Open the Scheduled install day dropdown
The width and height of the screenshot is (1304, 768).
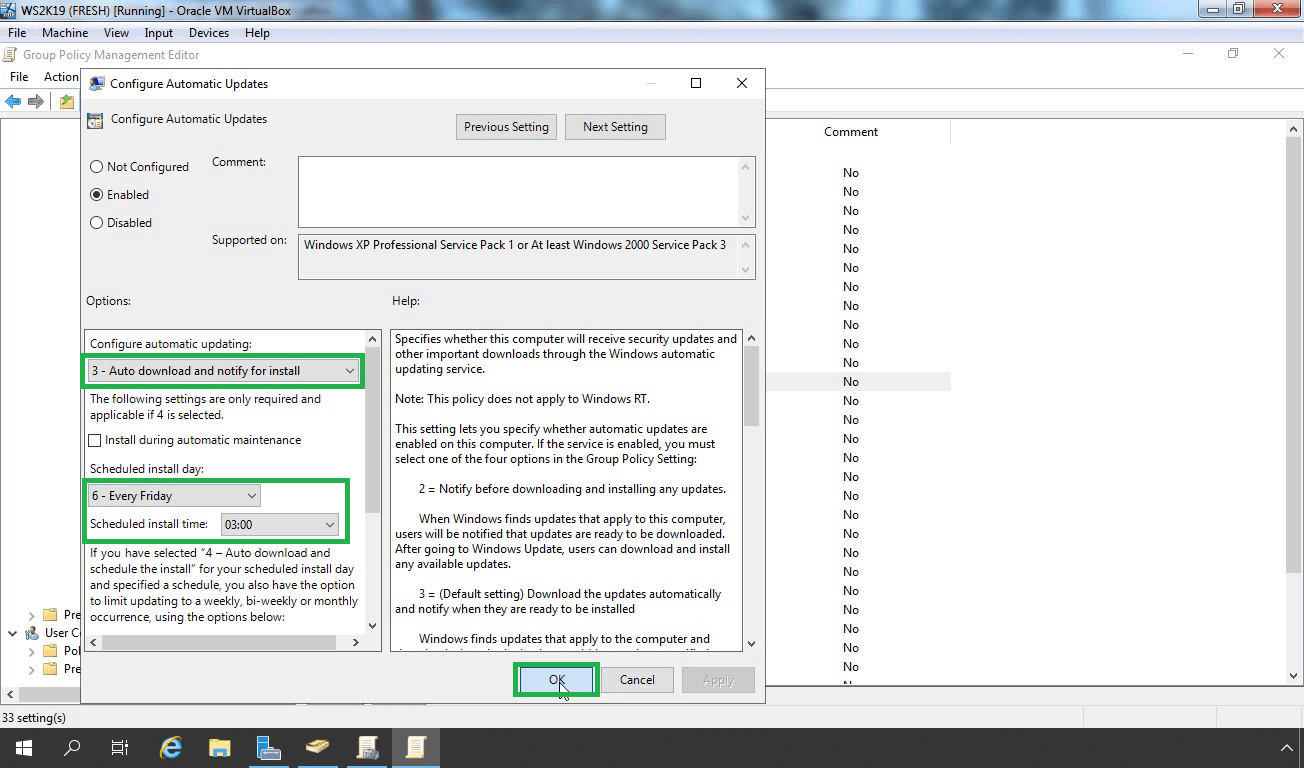[x=174, y=495]
